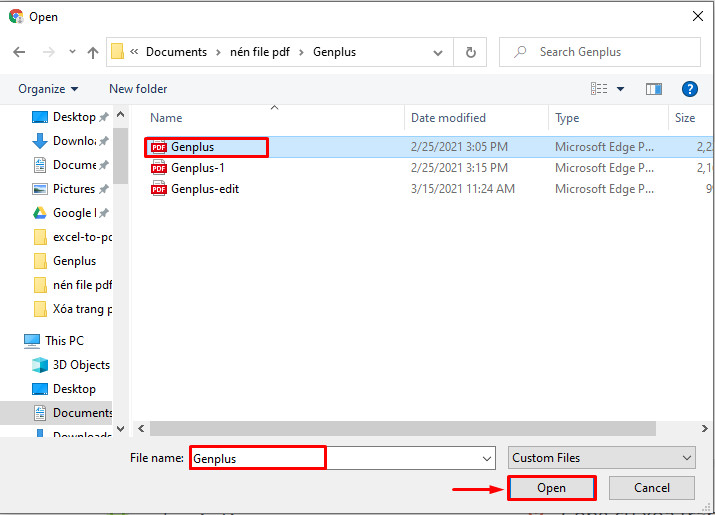Screen dimensions: 715x515
Task: Open the Help question mark icon
Action: click(689, 89)
